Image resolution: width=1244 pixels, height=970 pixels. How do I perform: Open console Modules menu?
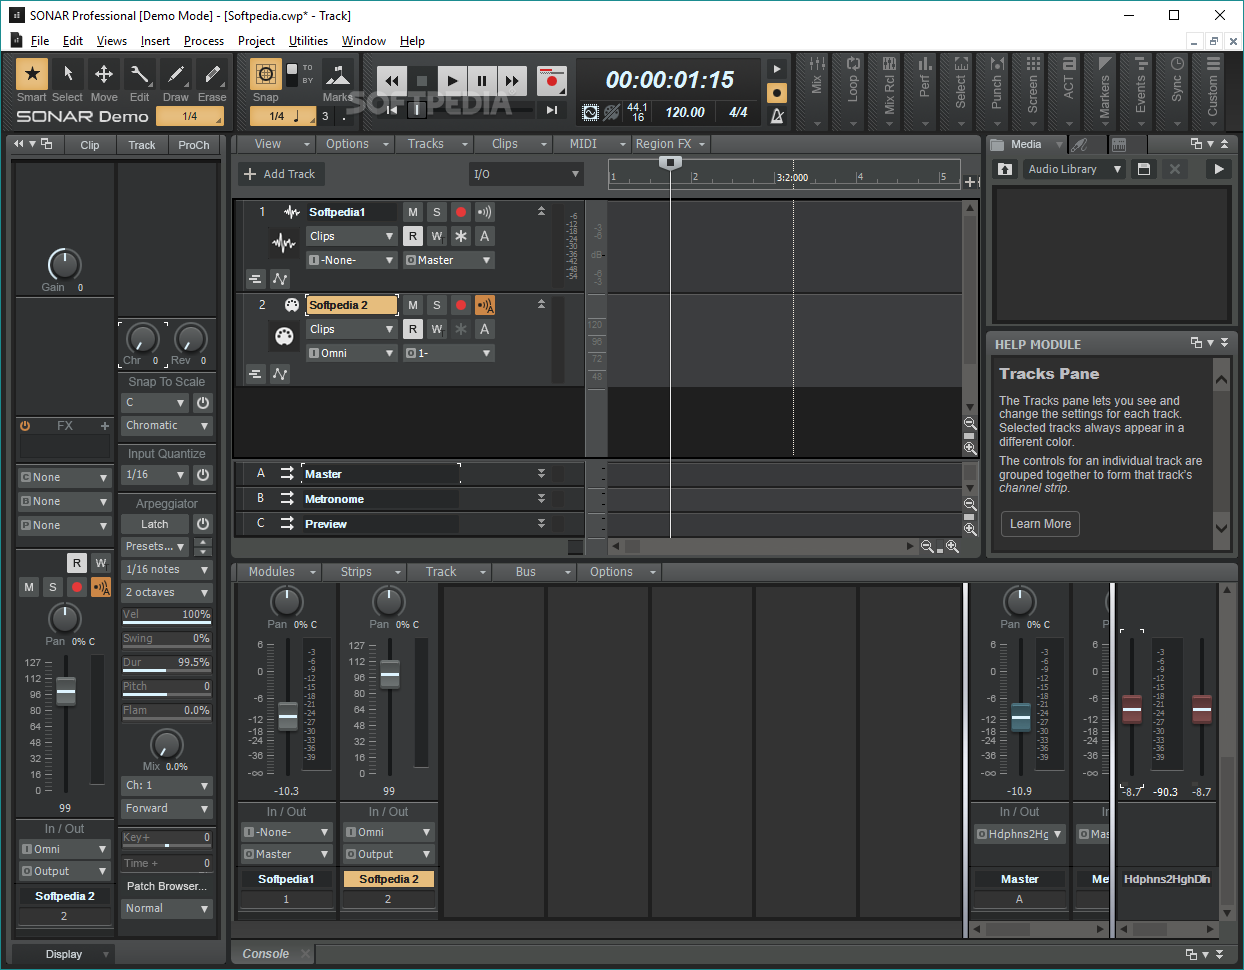(x=281, y=572)
